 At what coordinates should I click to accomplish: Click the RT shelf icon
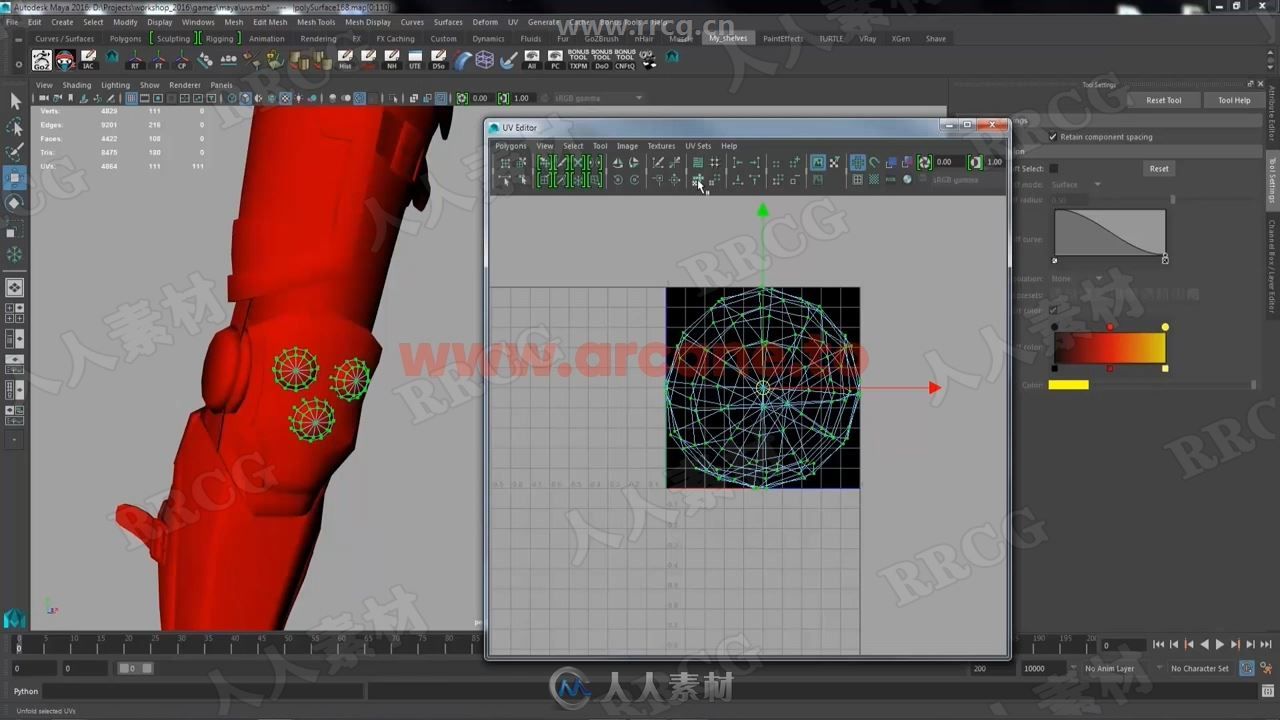[x=135, y=60]
